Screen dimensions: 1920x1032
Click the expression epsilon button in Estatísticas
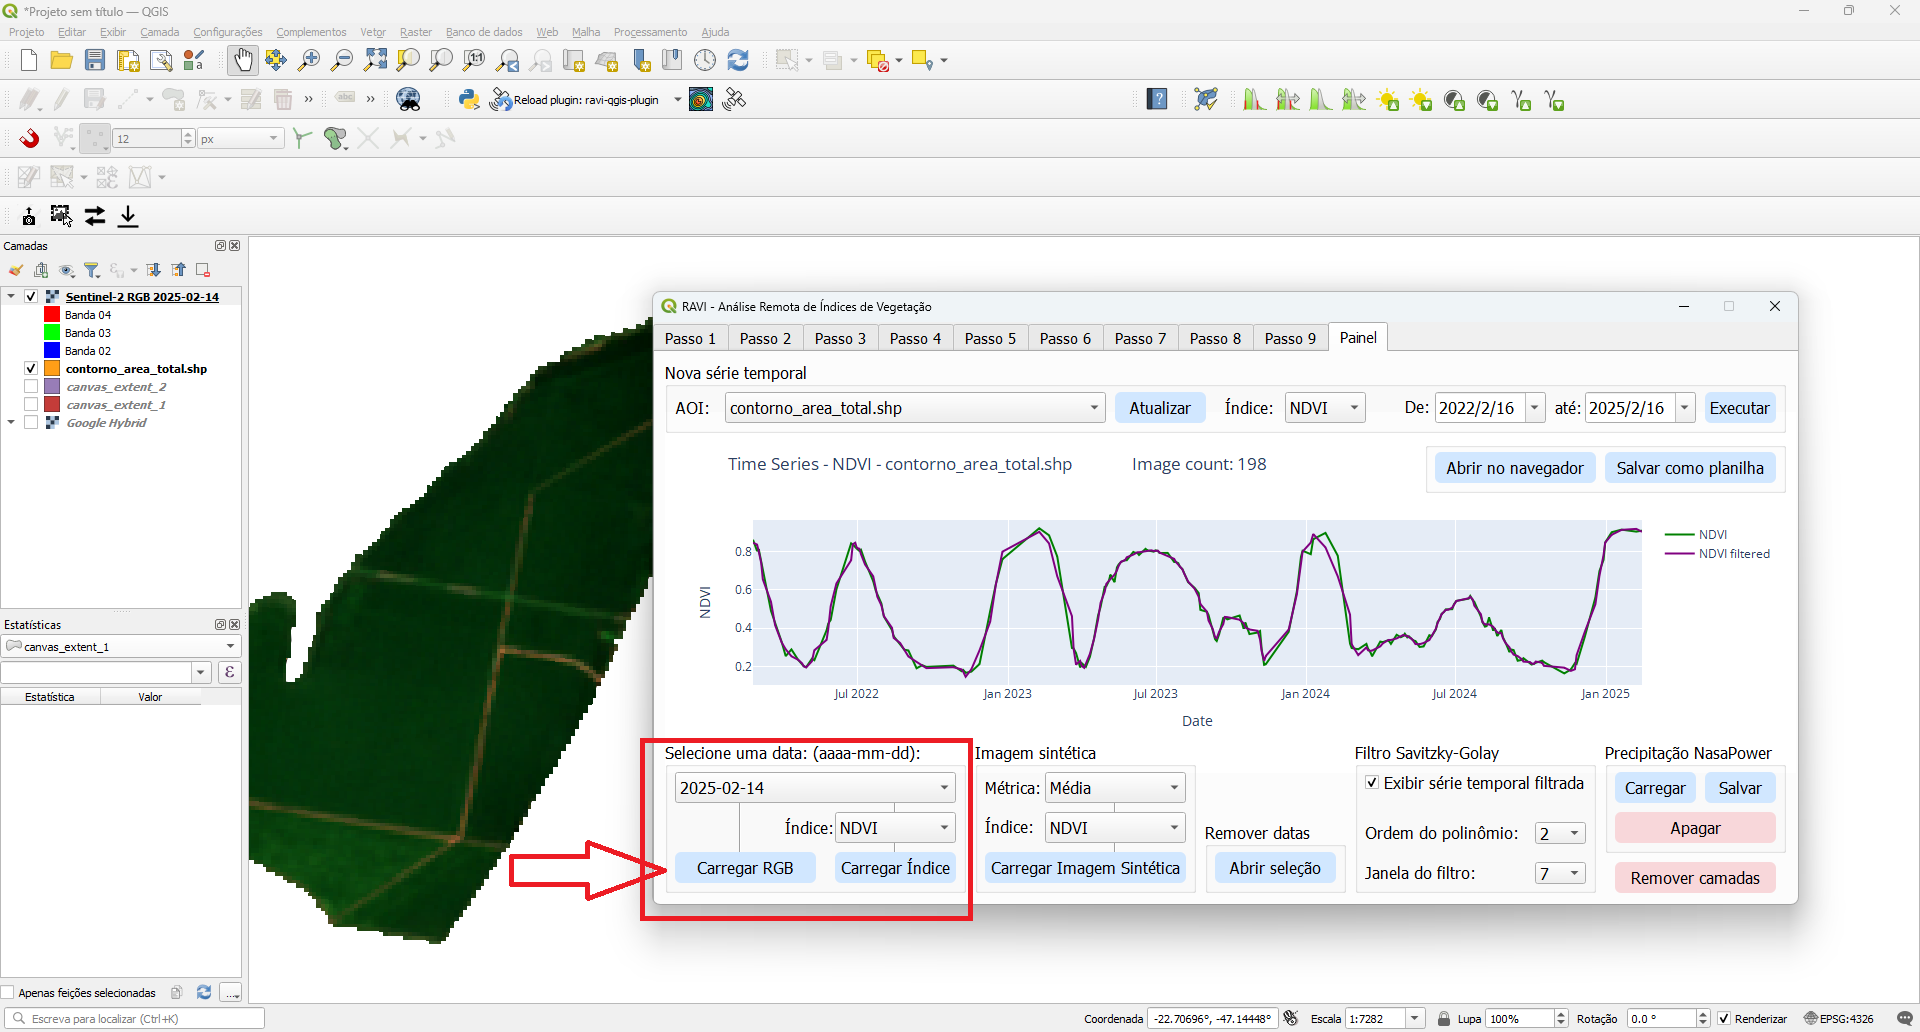230,672
